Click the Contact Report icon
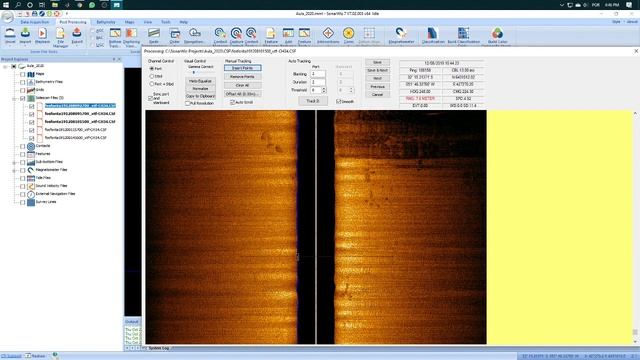 (x=251, y=33)
